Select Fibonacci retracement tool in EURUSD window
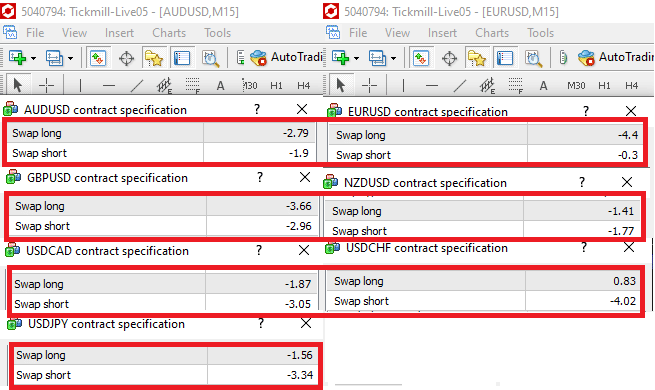The image size is (655, 390). coord(515,86)
